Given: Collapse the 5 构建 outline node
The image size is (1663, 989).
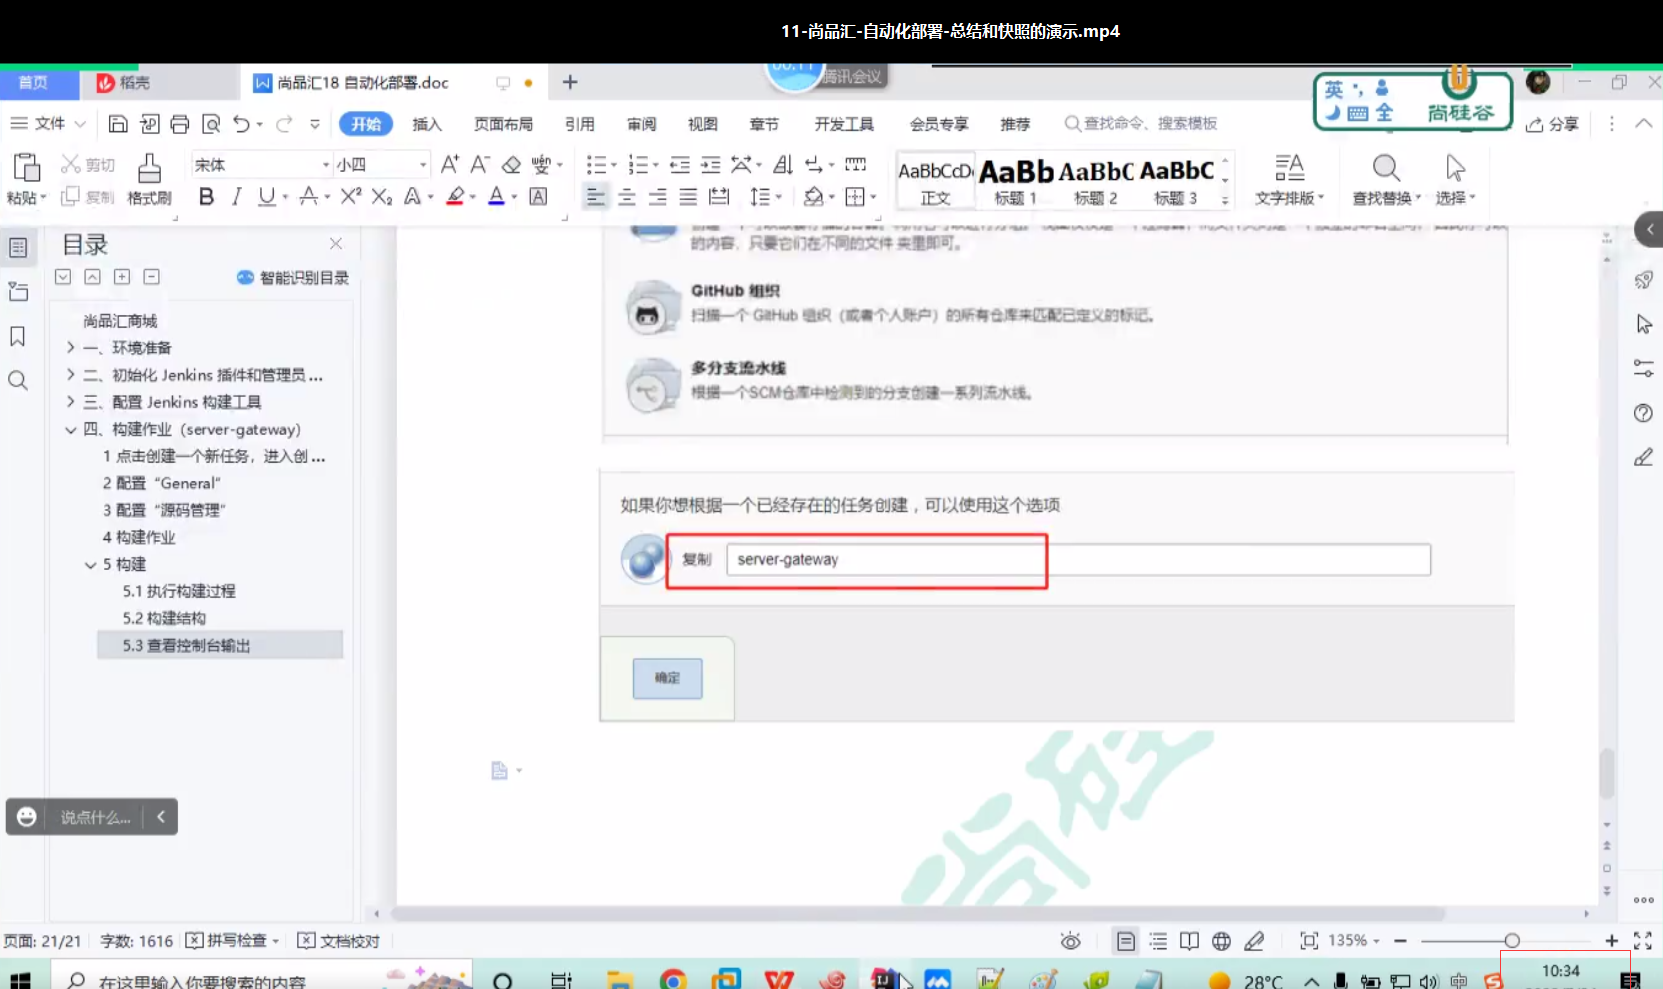Looking at the screenshot, I should tap(91, 565).
